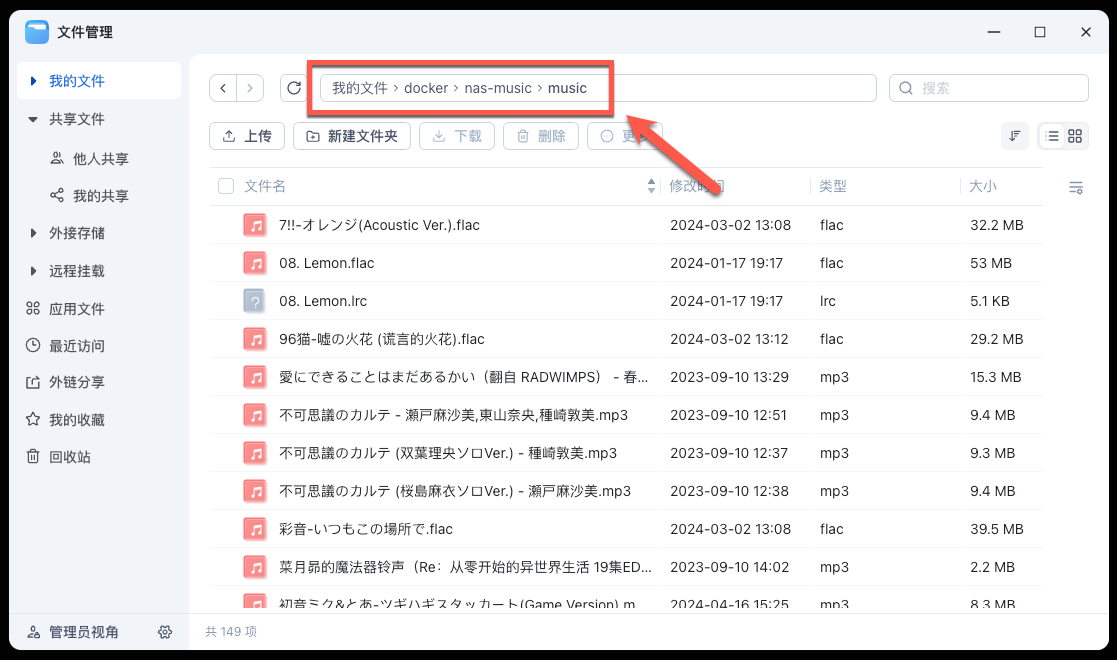
Task: Click the file name sort arrow control
Action: (x=649, y=187)
